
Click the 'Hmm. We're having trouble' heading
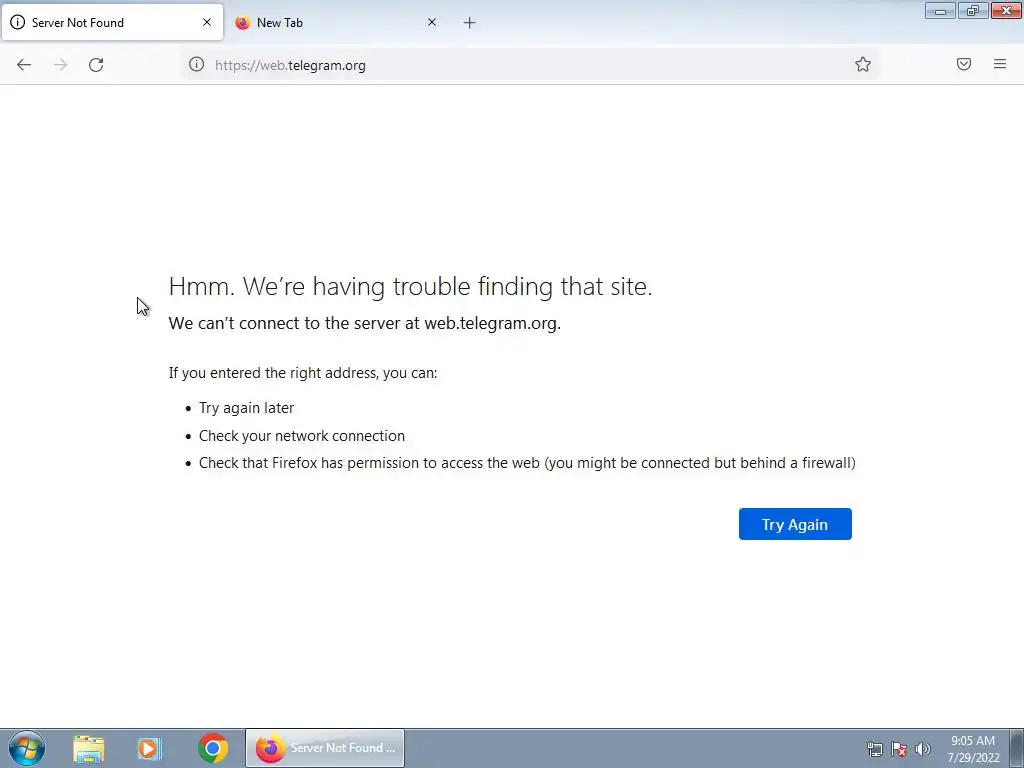410,286
